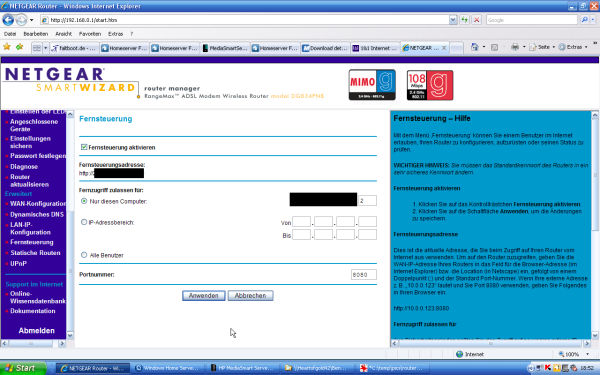Click the red Stop loading icon
600x375 pixels.
click(x=476, y=20)
